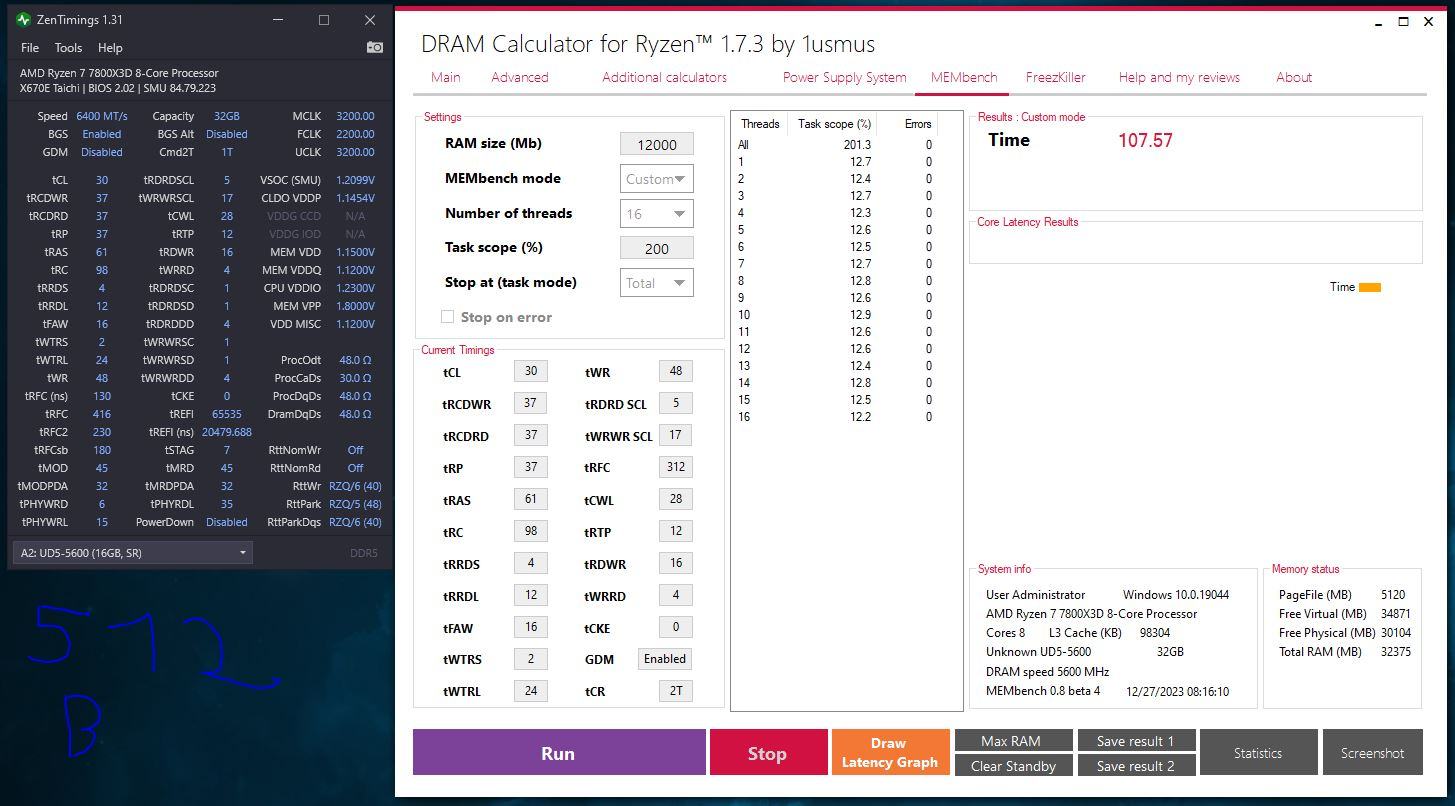This screenshot has height=806, width=1455.
Task: Expand the Number of threads dropdown
Action: click(657, 214)
